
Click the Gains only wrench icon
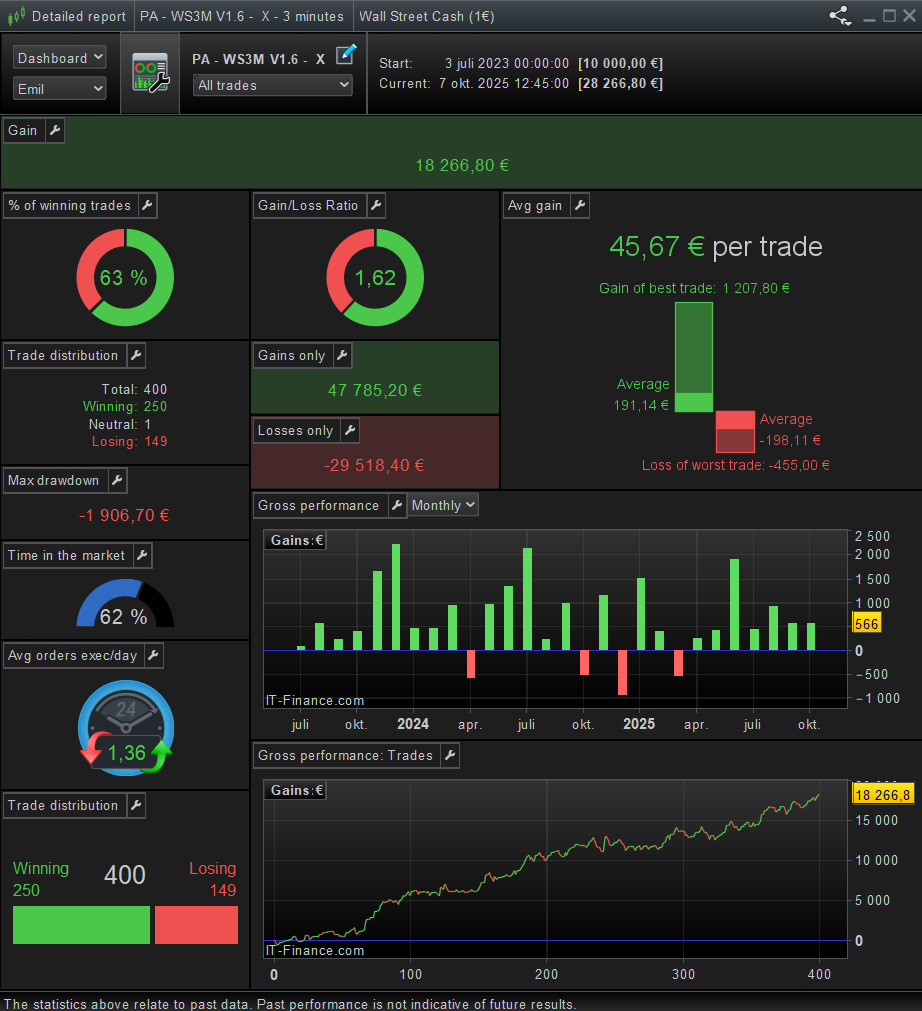pyautogui.click(x=341, y=356)
